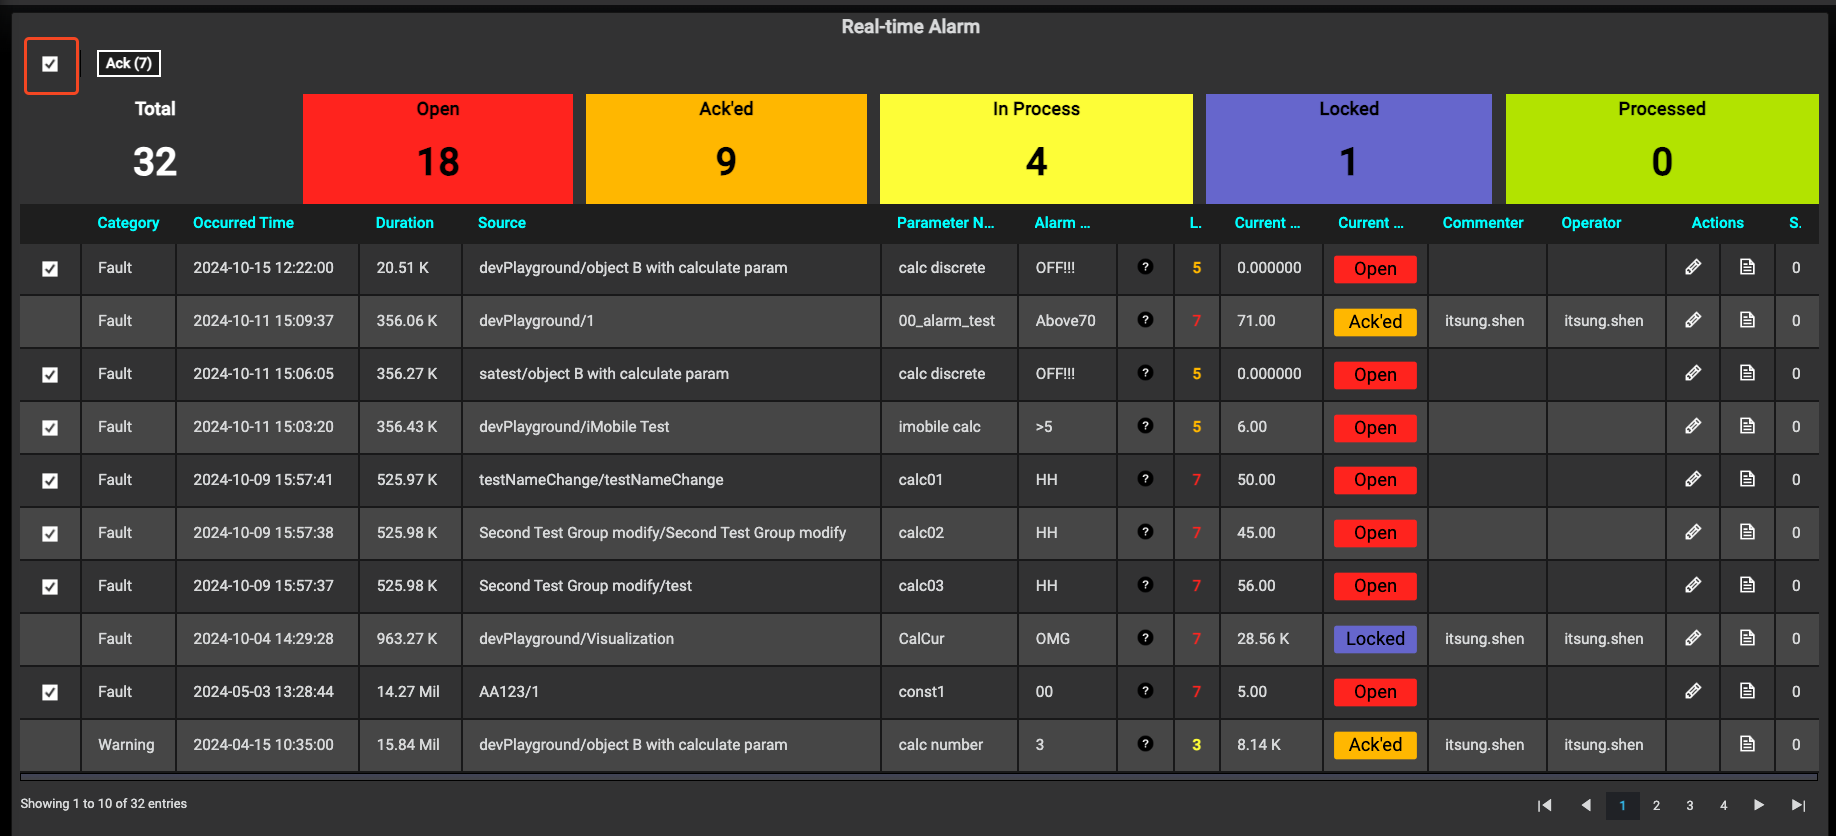This screenshot has width=1836, height=836.
Task: Go to page 2 of alarms
Action: pyautogui.click(x=1656, y=805)
